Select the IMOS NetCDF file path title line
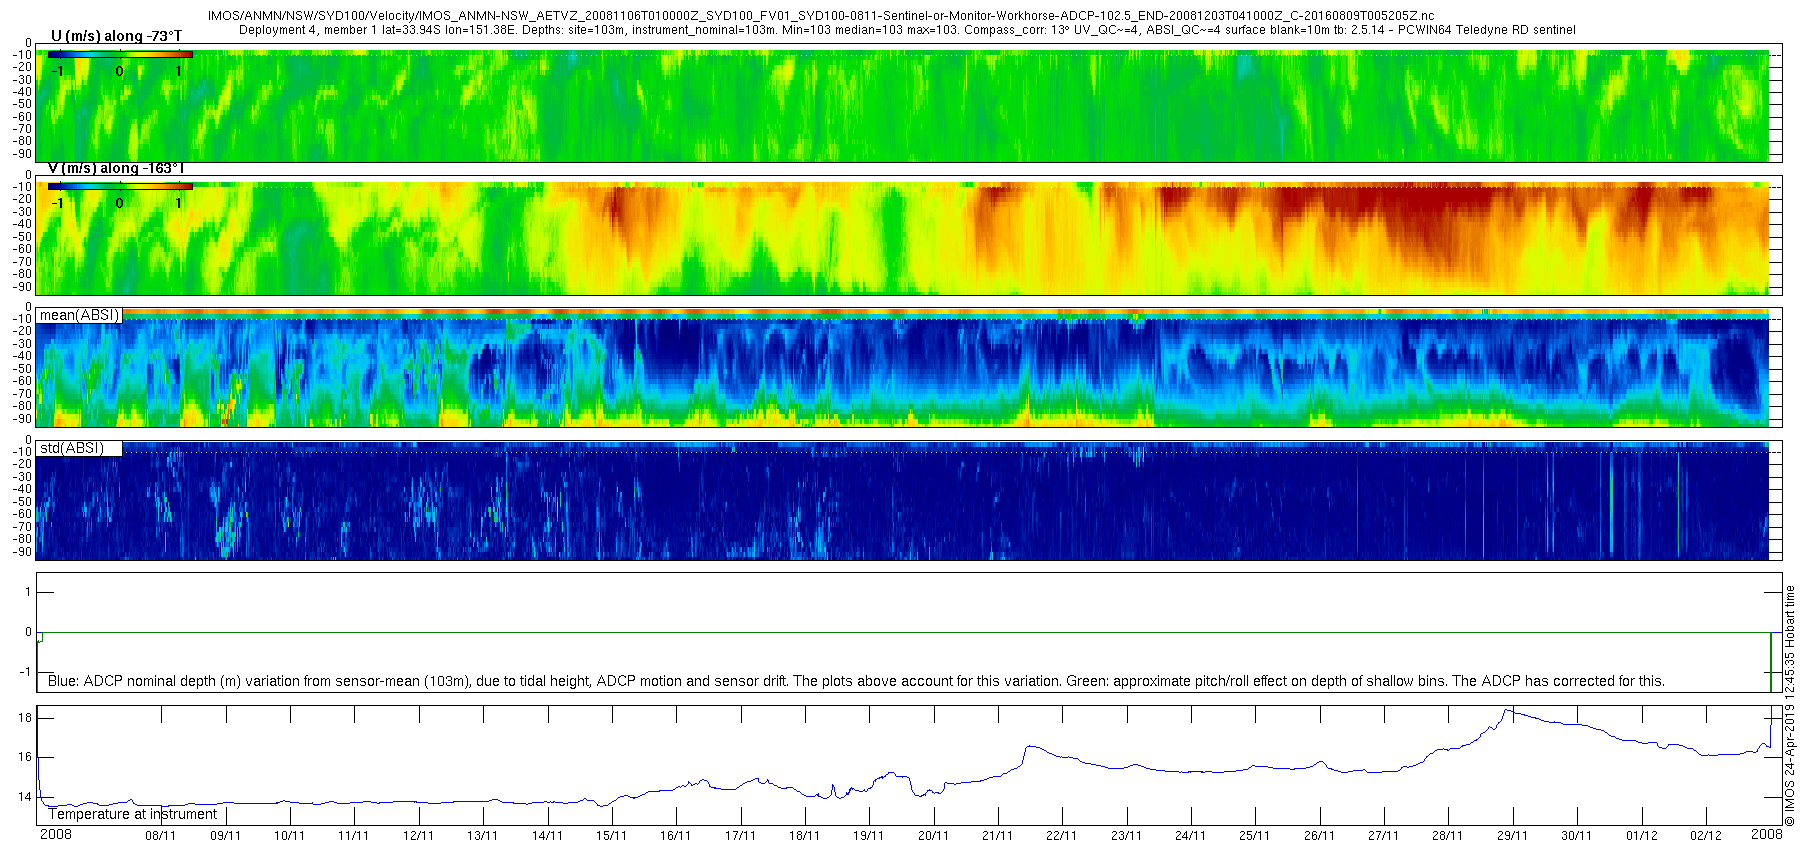The width and height of the screenshot is (1800, 850). click(x=821, y=16)
